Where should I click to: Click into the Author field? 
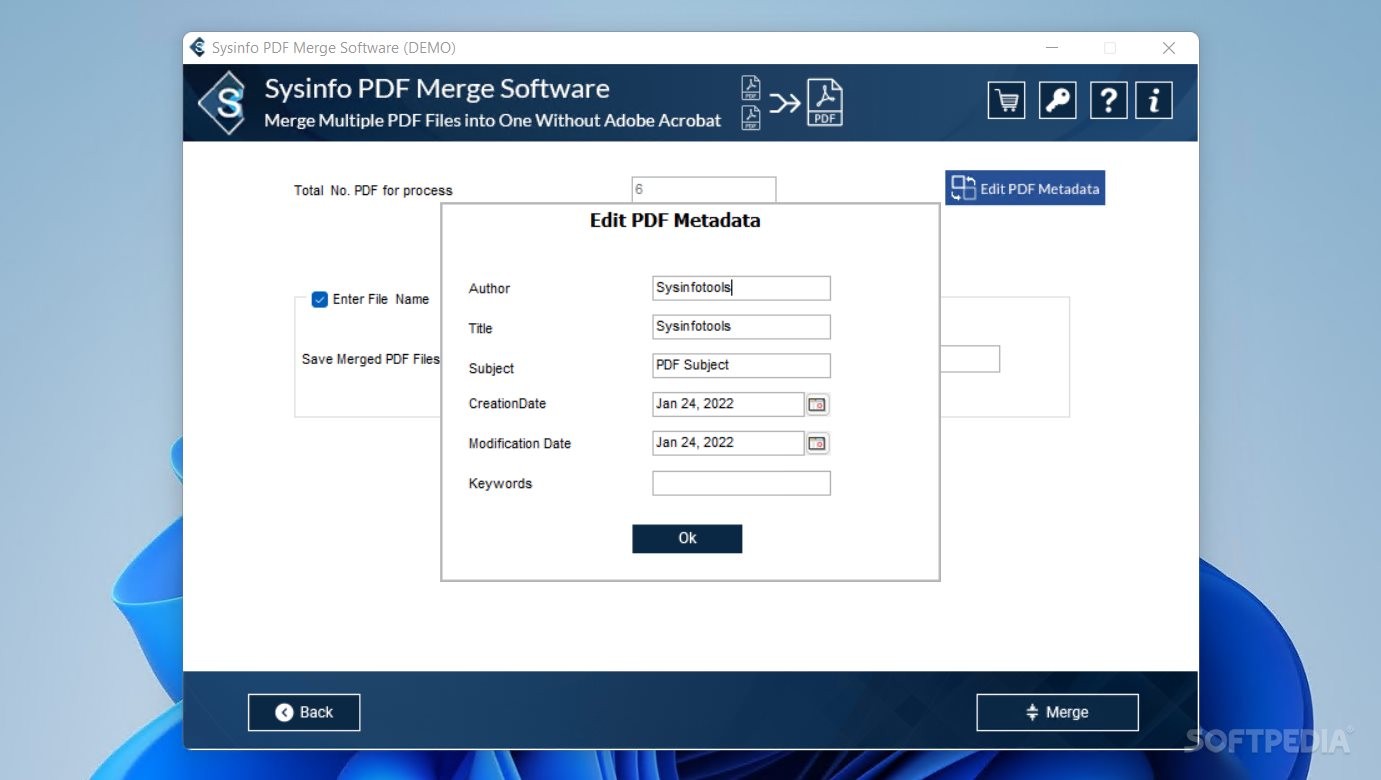(x=741, y=288)
